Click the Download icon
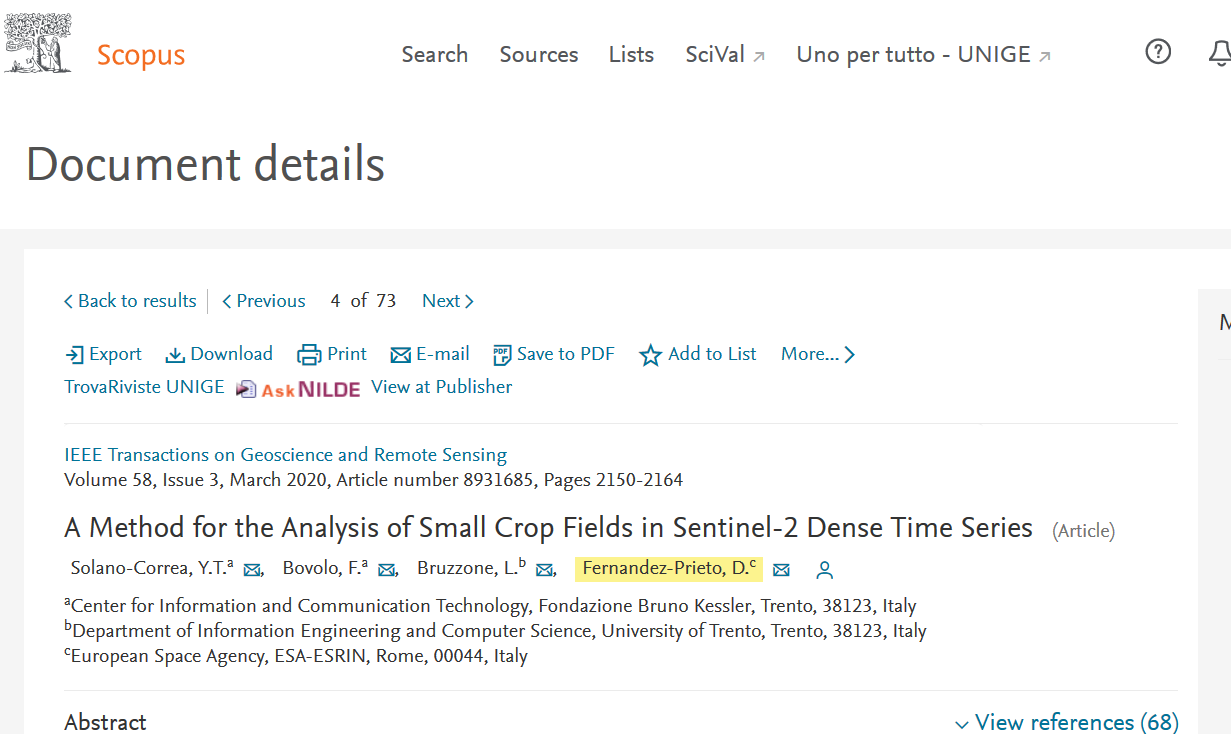Screen dimensions: 1231x734 point(175,355)
